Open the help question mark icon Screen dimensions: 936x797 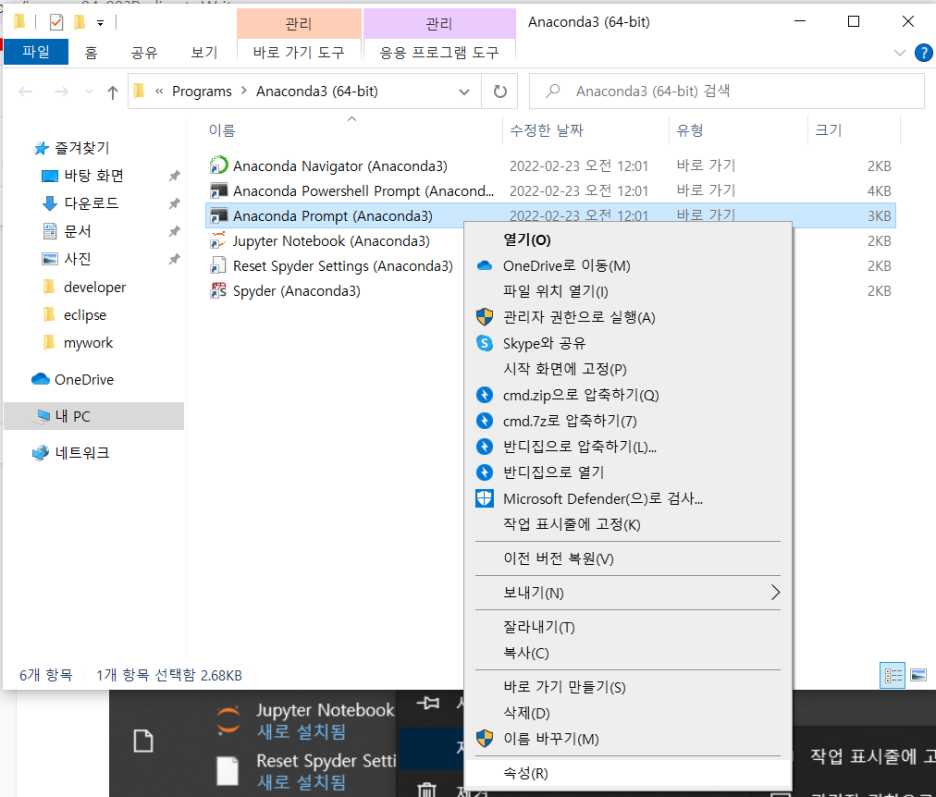click(923, 53)
